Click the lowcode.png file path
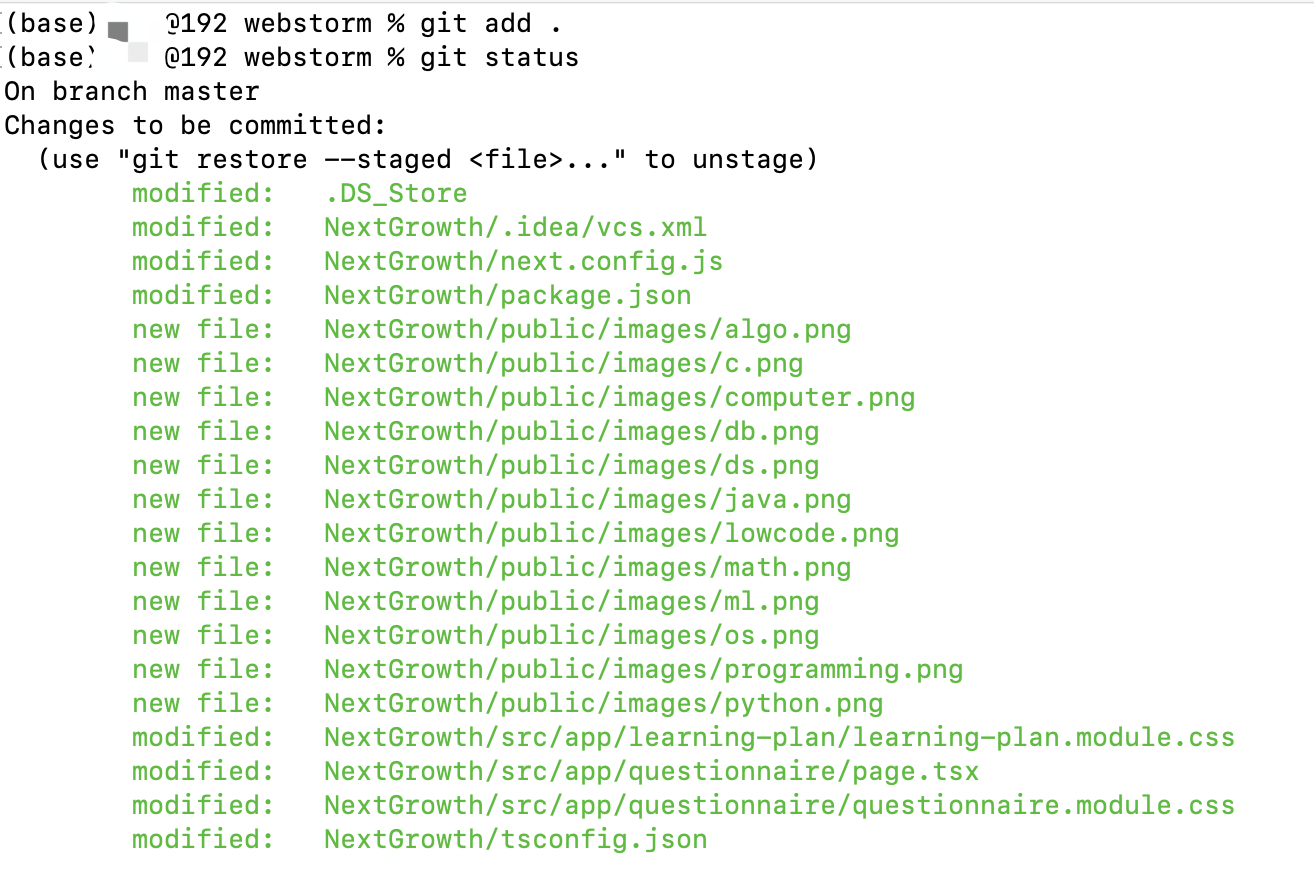The height and width of the screenshot is (882, 1314). coord(611,533)
